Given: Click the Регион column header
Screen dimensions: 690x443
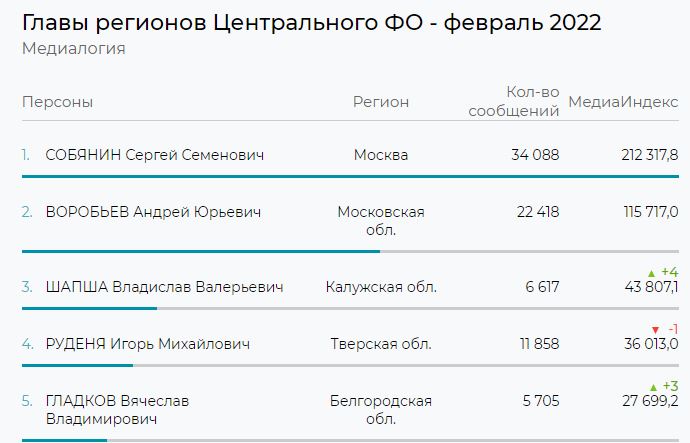Looking at the screenshot, I should click(381, 102).
